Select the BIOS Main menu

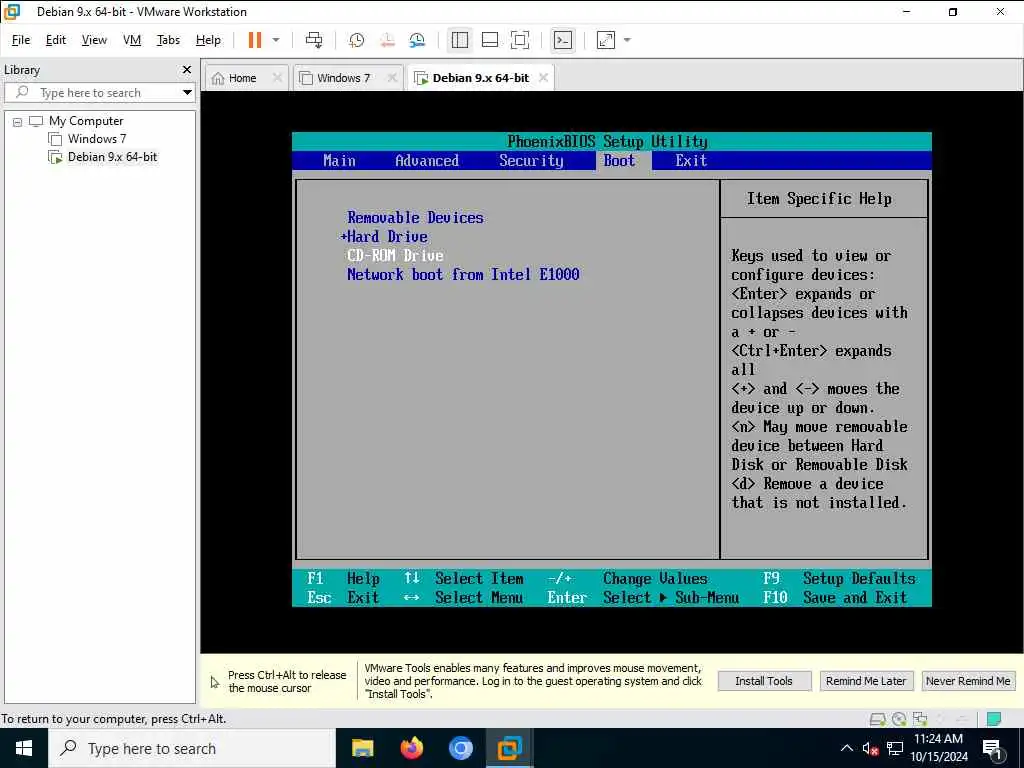tap(340, 161)
